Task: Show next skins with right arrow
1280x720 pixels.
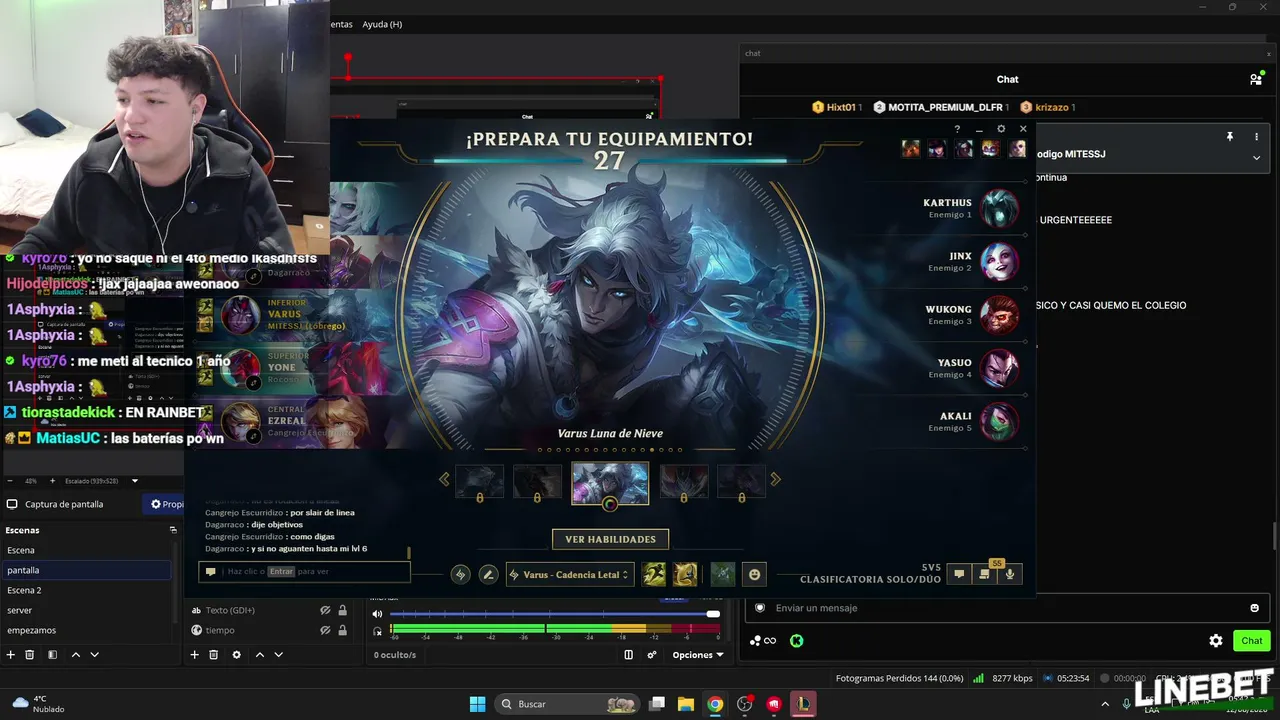Action: (x=775, y=480)
